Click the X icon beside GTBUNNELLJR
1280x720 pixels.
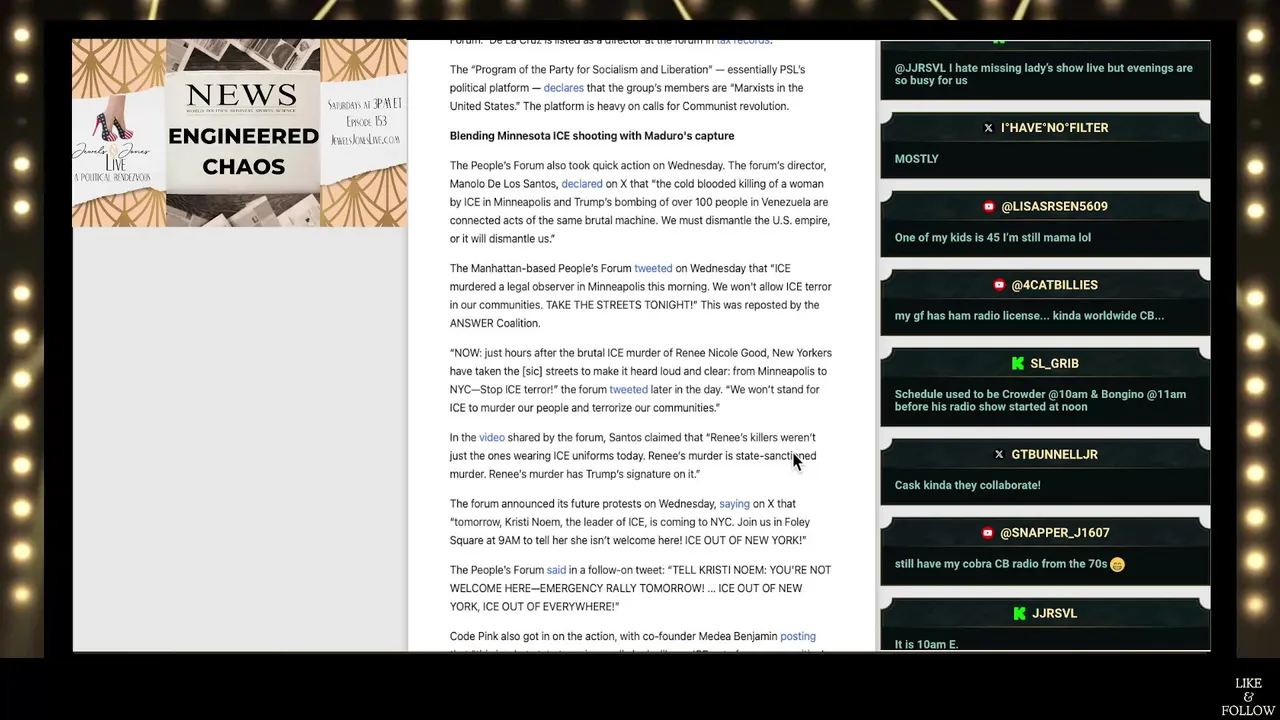999,455
